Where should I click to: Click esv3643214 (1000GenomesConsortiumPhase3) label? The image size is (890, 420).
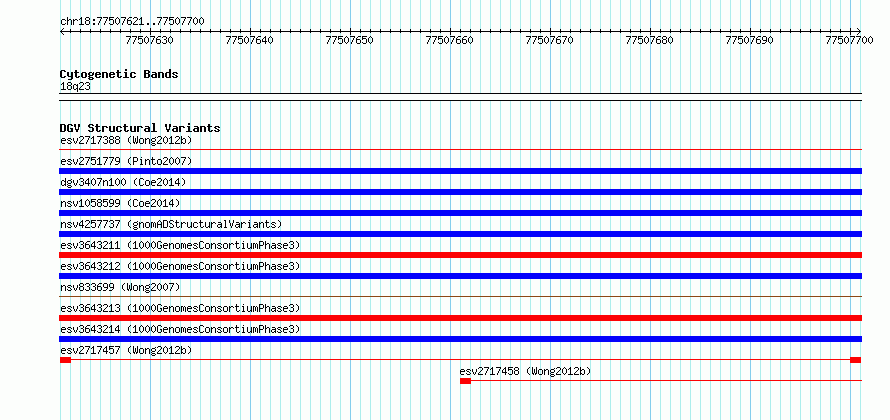click(x=180, y=329)
